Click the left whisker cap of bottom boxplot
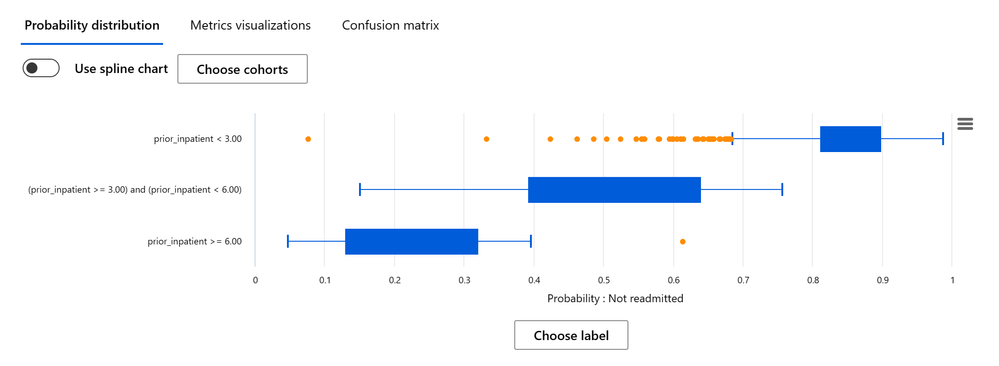 point(288,242)
